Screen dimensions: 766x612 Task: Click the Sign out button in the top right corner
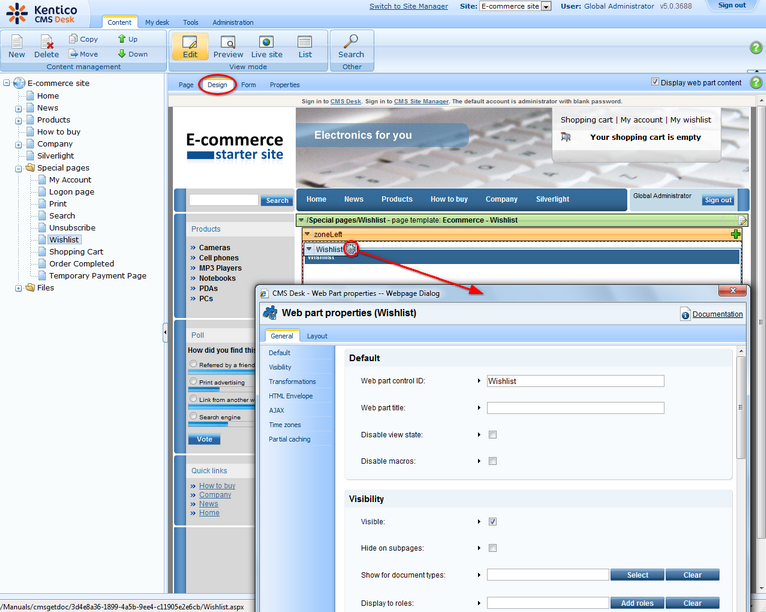(x=732, y=5)
